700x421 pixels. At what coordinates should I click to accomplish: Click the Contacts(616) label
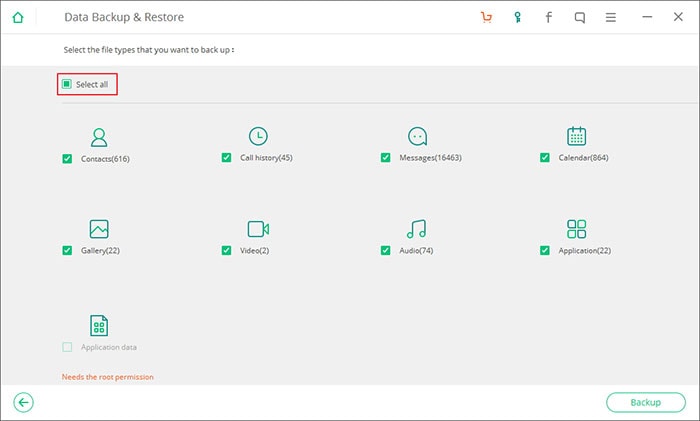105,159
